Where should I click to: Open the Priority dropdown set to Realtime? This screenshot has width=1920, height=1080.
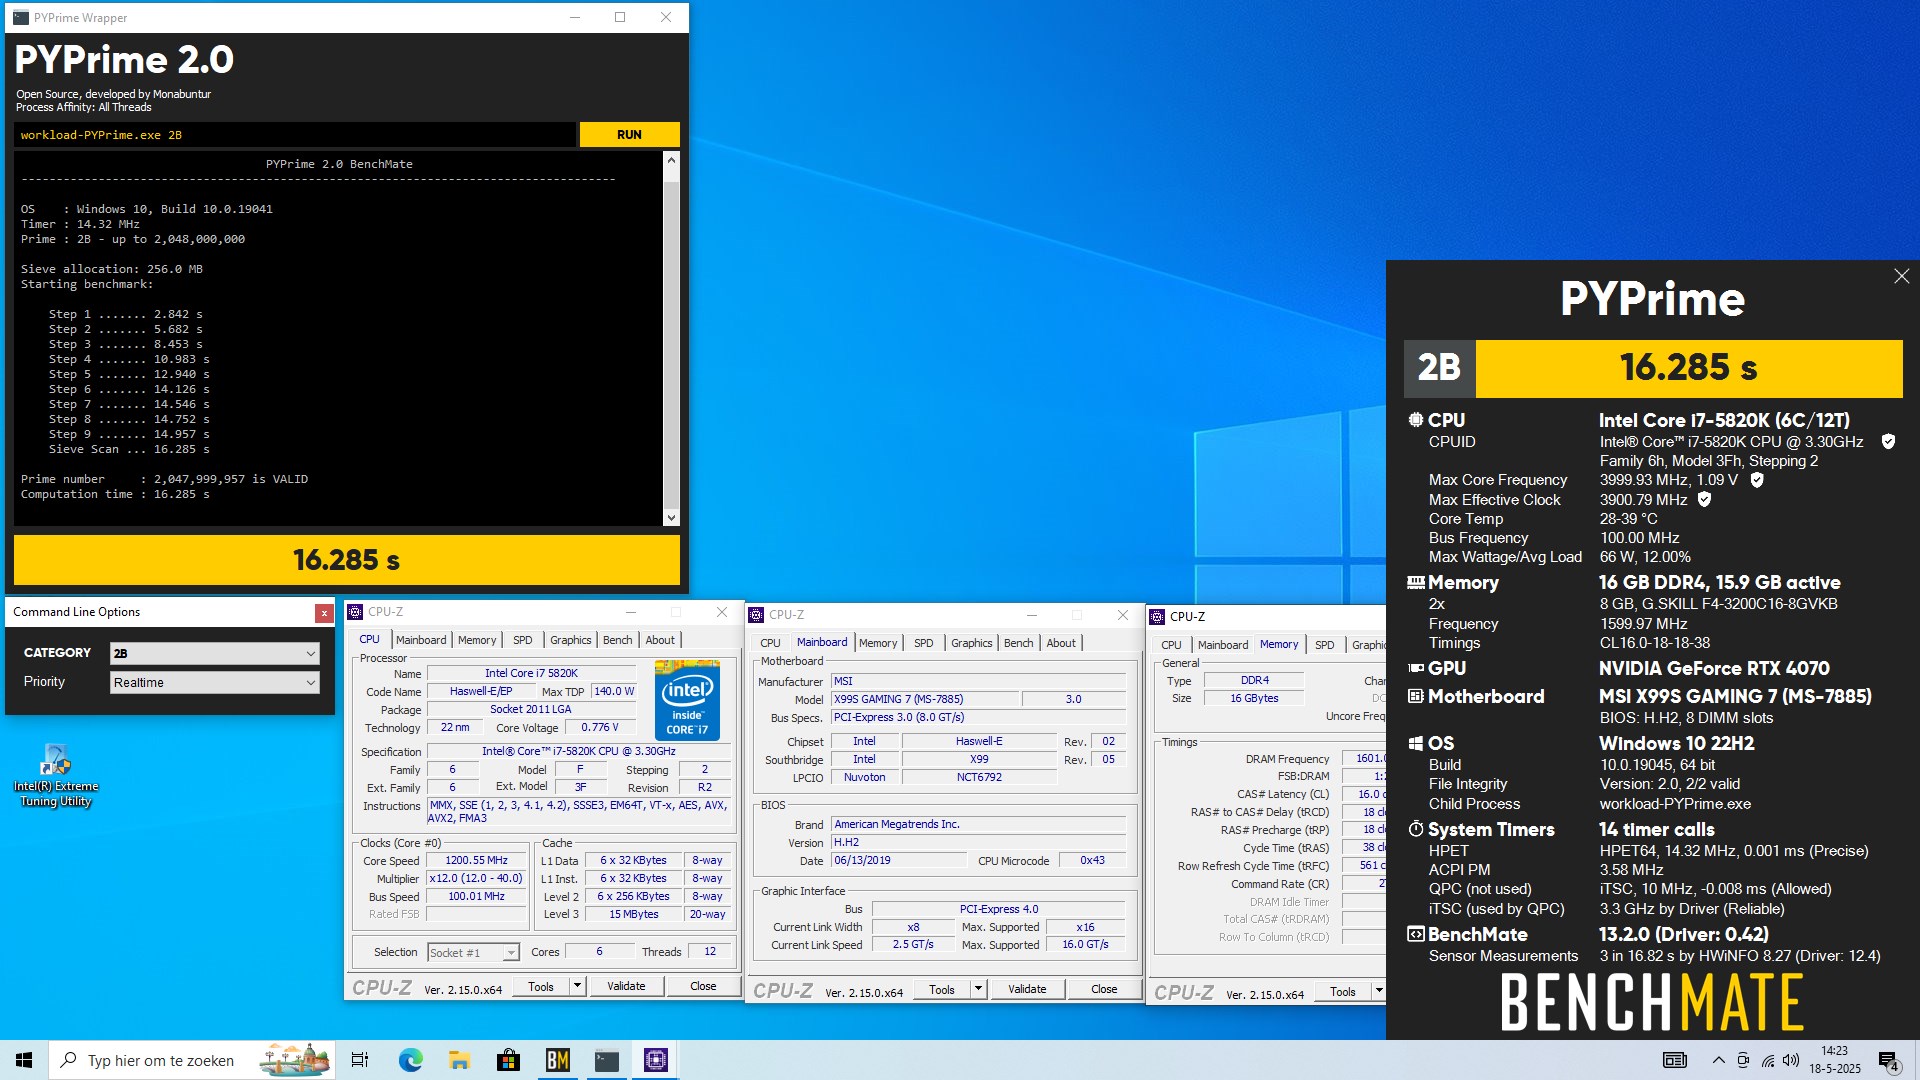tap(214, 682)
